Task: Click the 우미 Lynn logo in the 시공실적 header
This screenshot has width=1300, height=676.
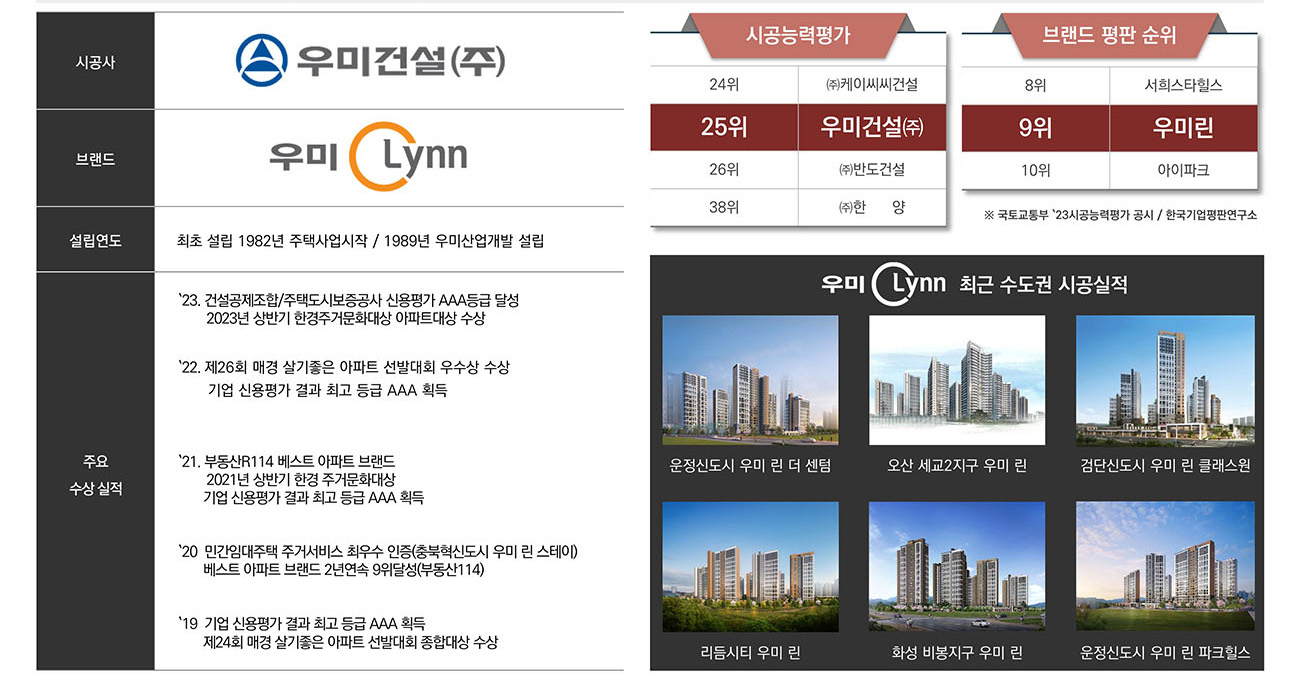Action: tap(883, 284)
